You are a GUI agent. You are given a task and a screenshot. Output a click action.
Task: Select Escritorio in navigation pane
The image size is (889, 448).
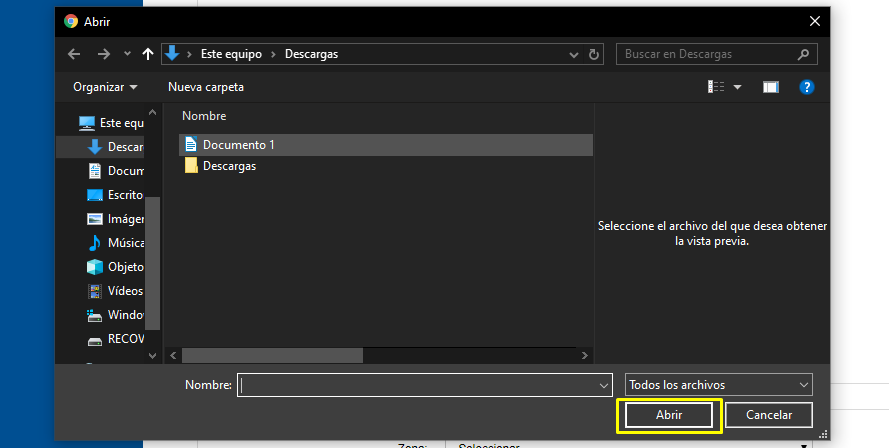[x=124, y=195]
